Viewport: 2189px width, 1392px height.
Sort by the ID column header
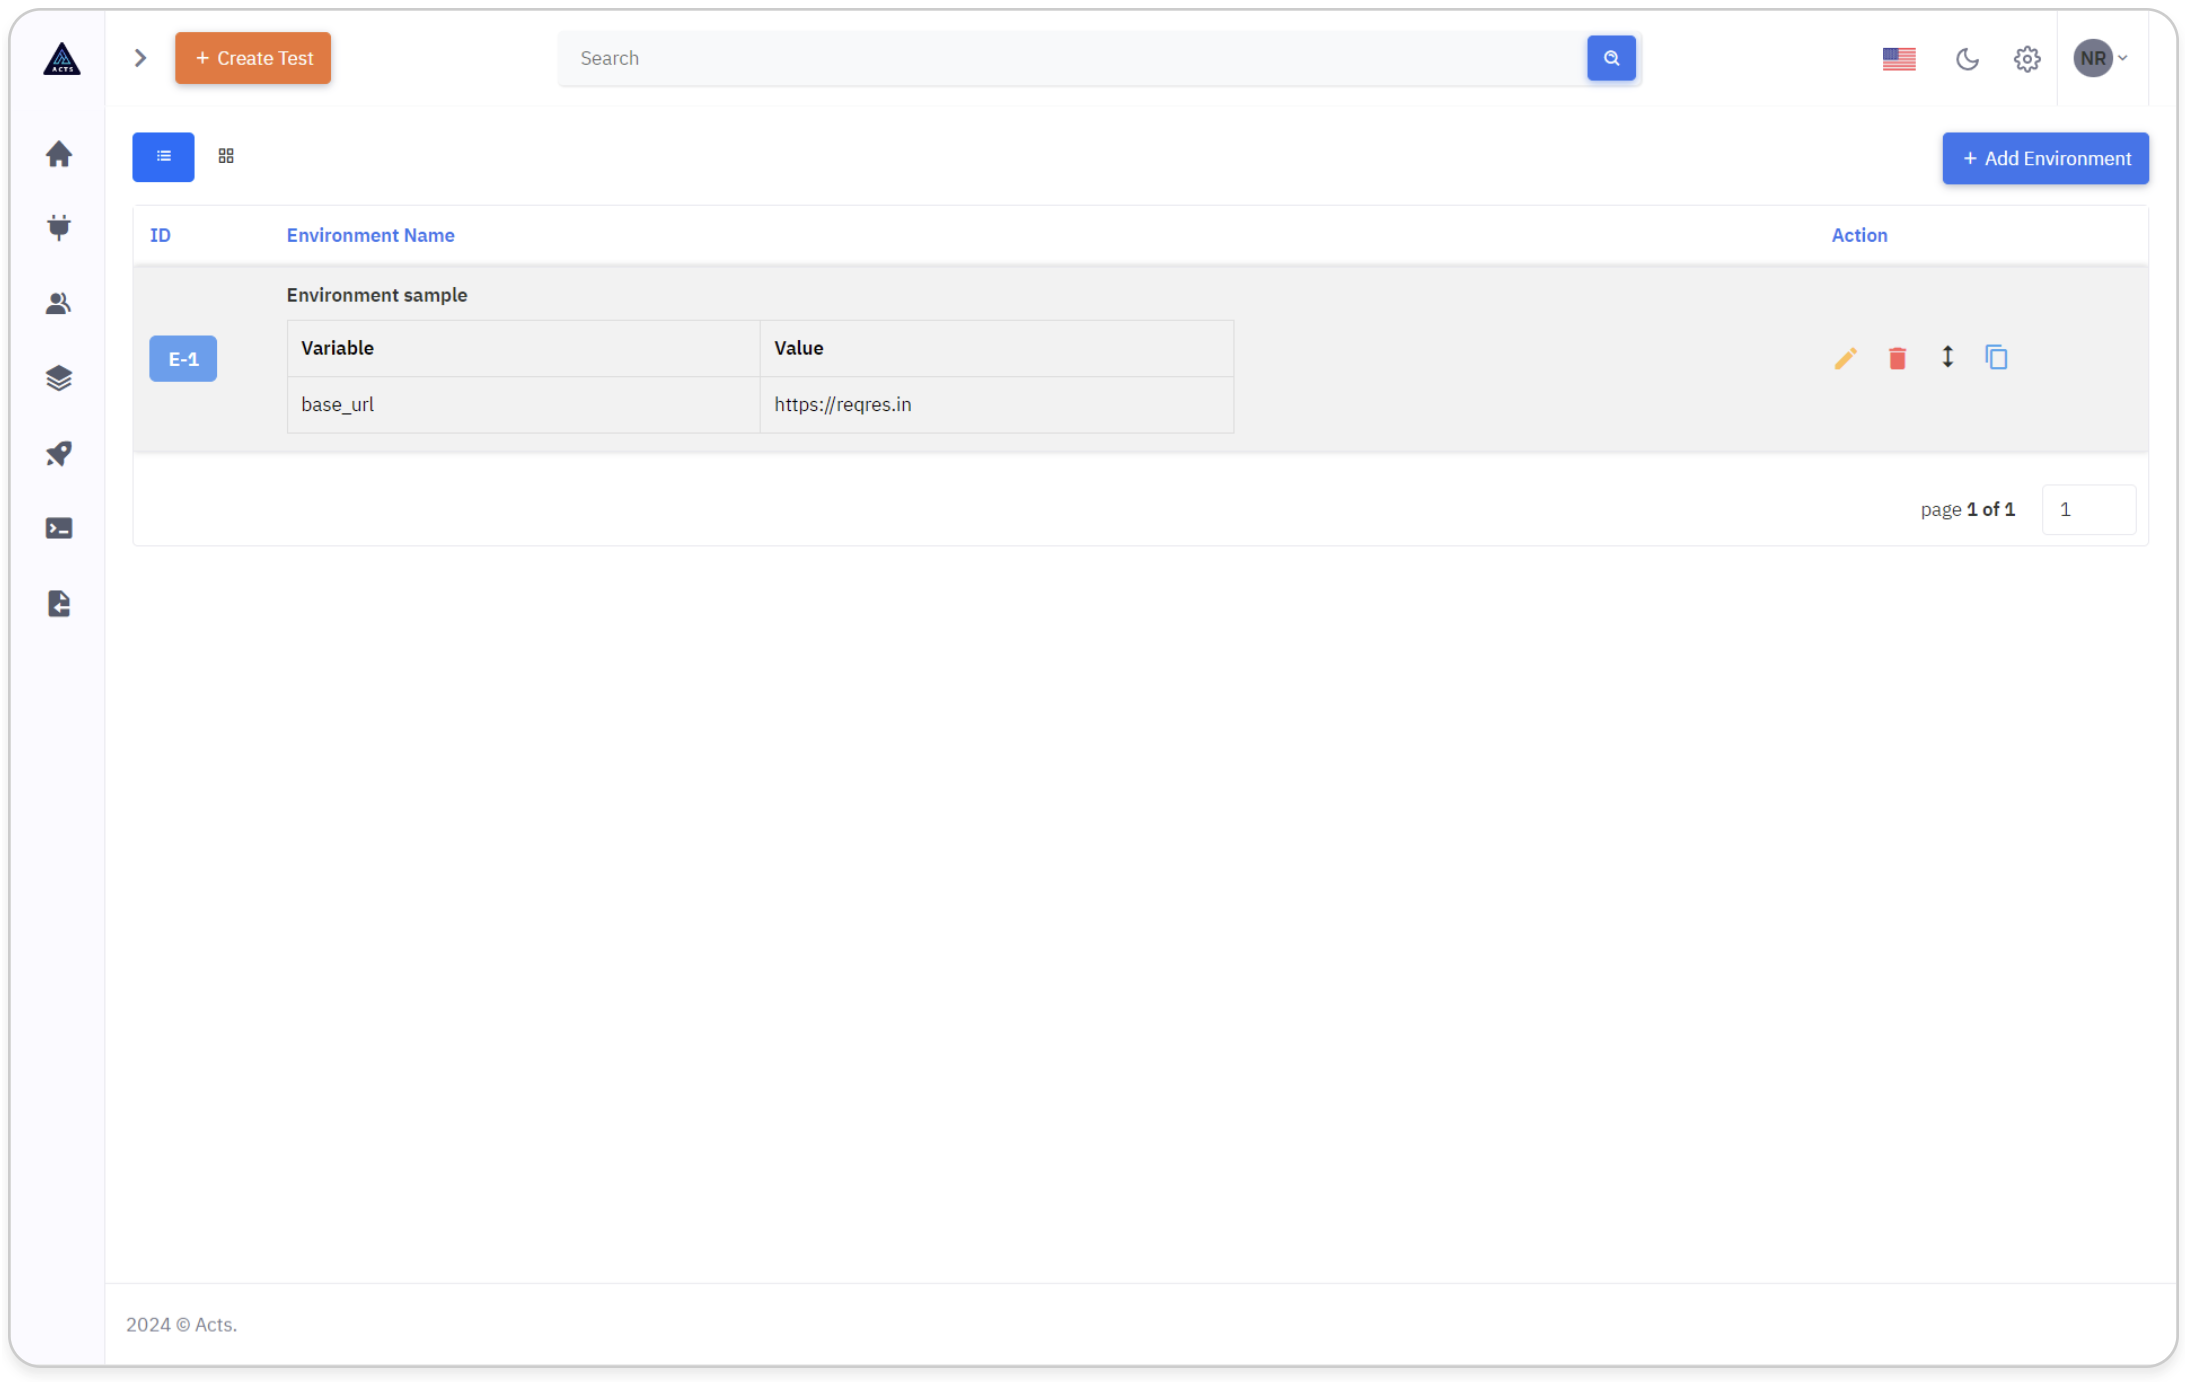pyautogui.click(x=160, y=235)
